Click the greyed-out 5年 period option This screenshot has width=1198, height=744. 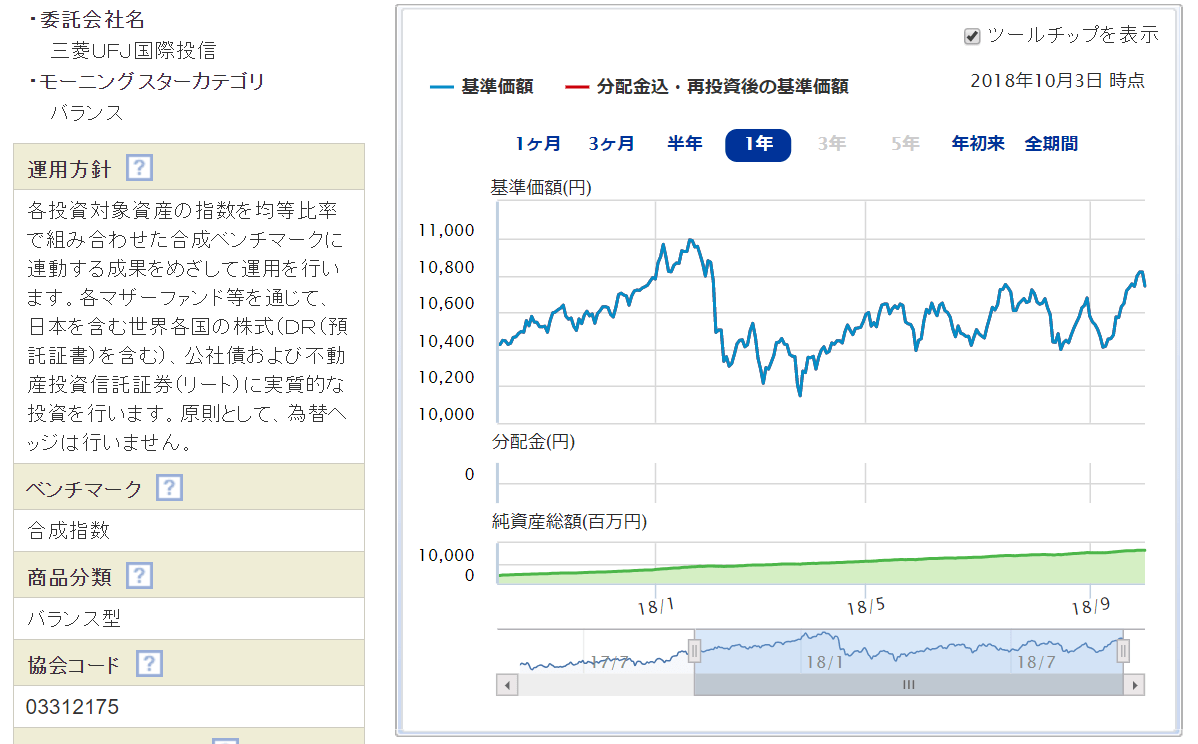pos(905,144)
